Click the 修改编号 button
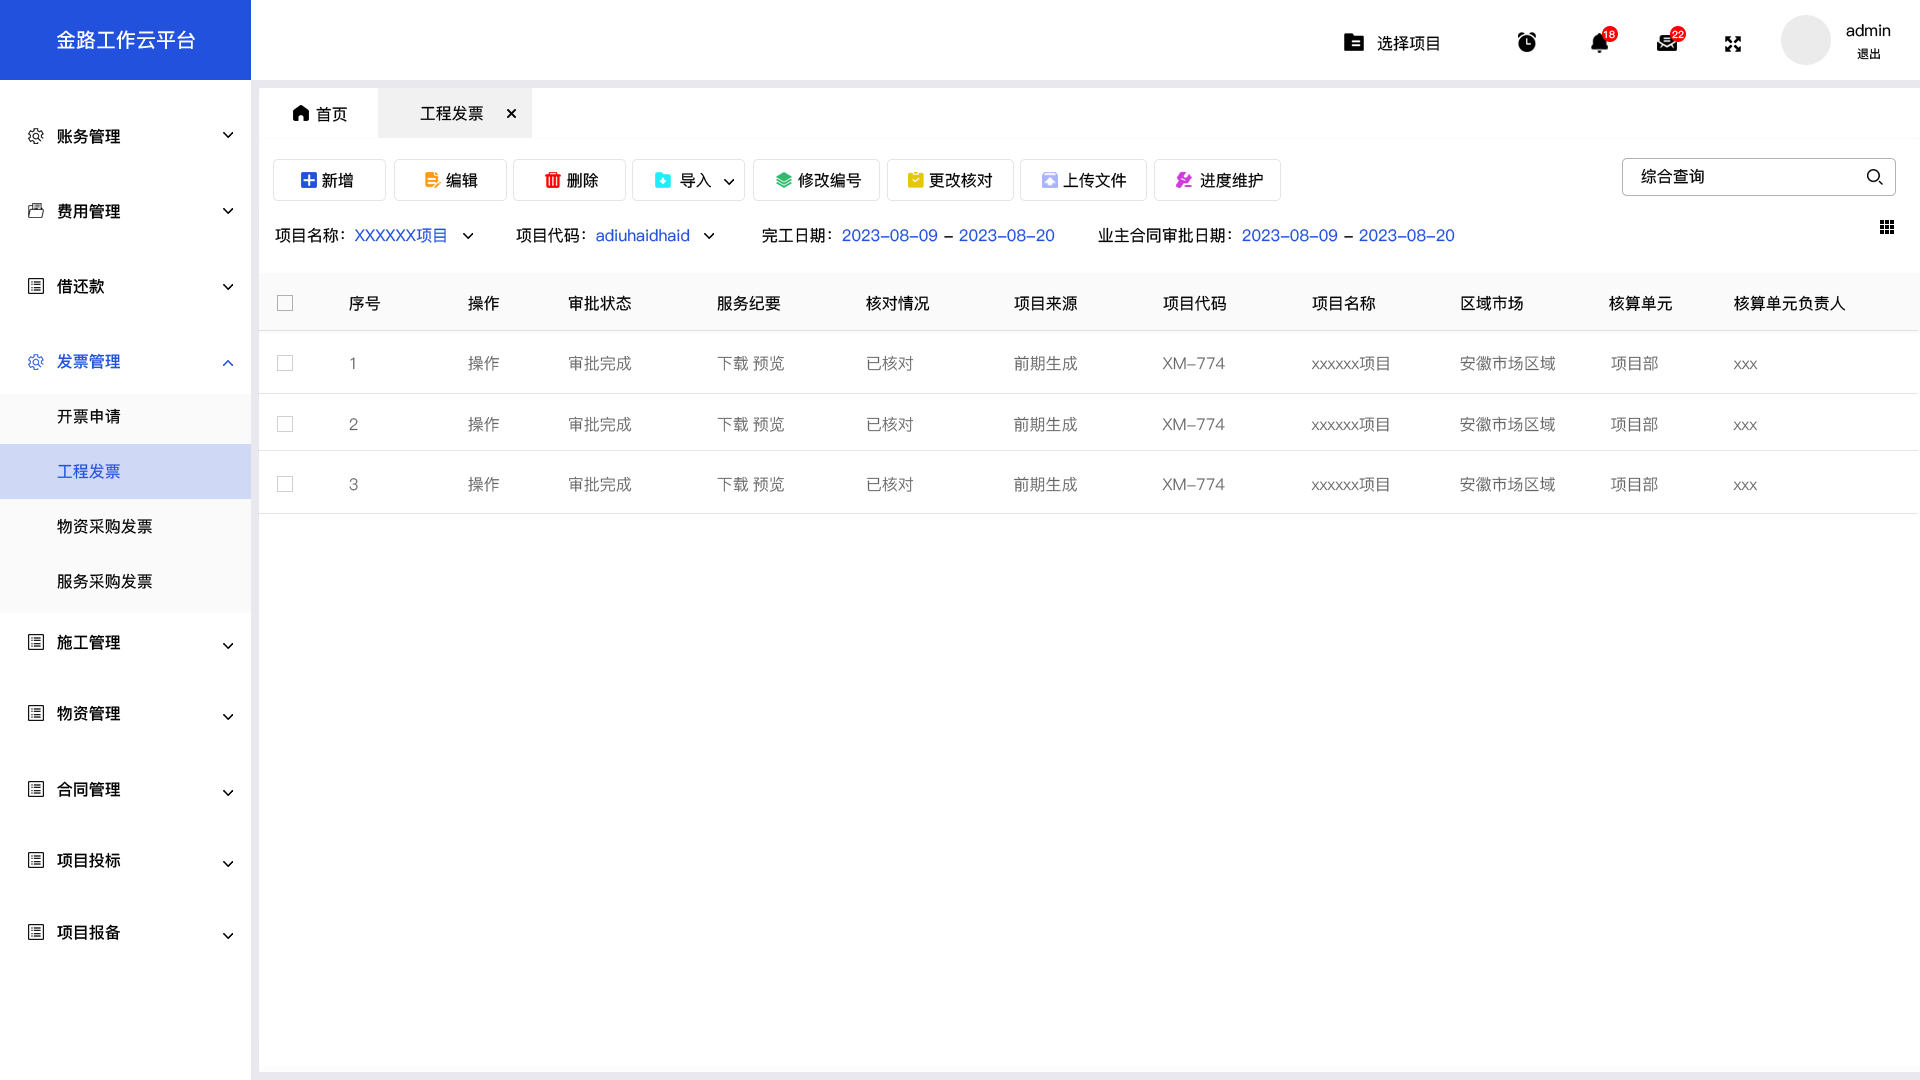The width and height of the screenshot is (1920, 1080). [816, 180]
